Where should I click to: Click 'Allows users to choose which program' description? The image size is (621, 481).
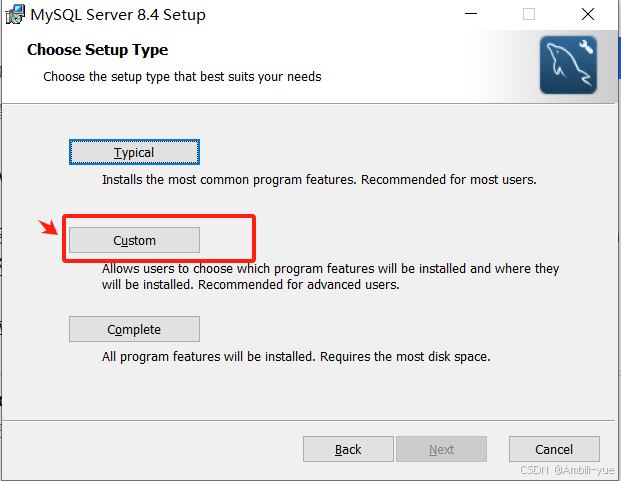[x=330, y=276]
